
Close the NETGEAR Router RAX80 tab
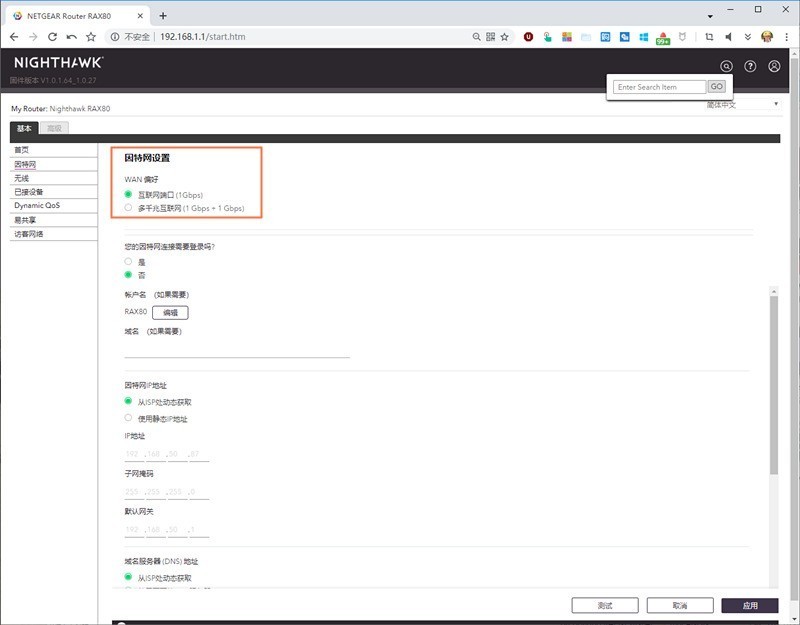[x=140, y=16]
